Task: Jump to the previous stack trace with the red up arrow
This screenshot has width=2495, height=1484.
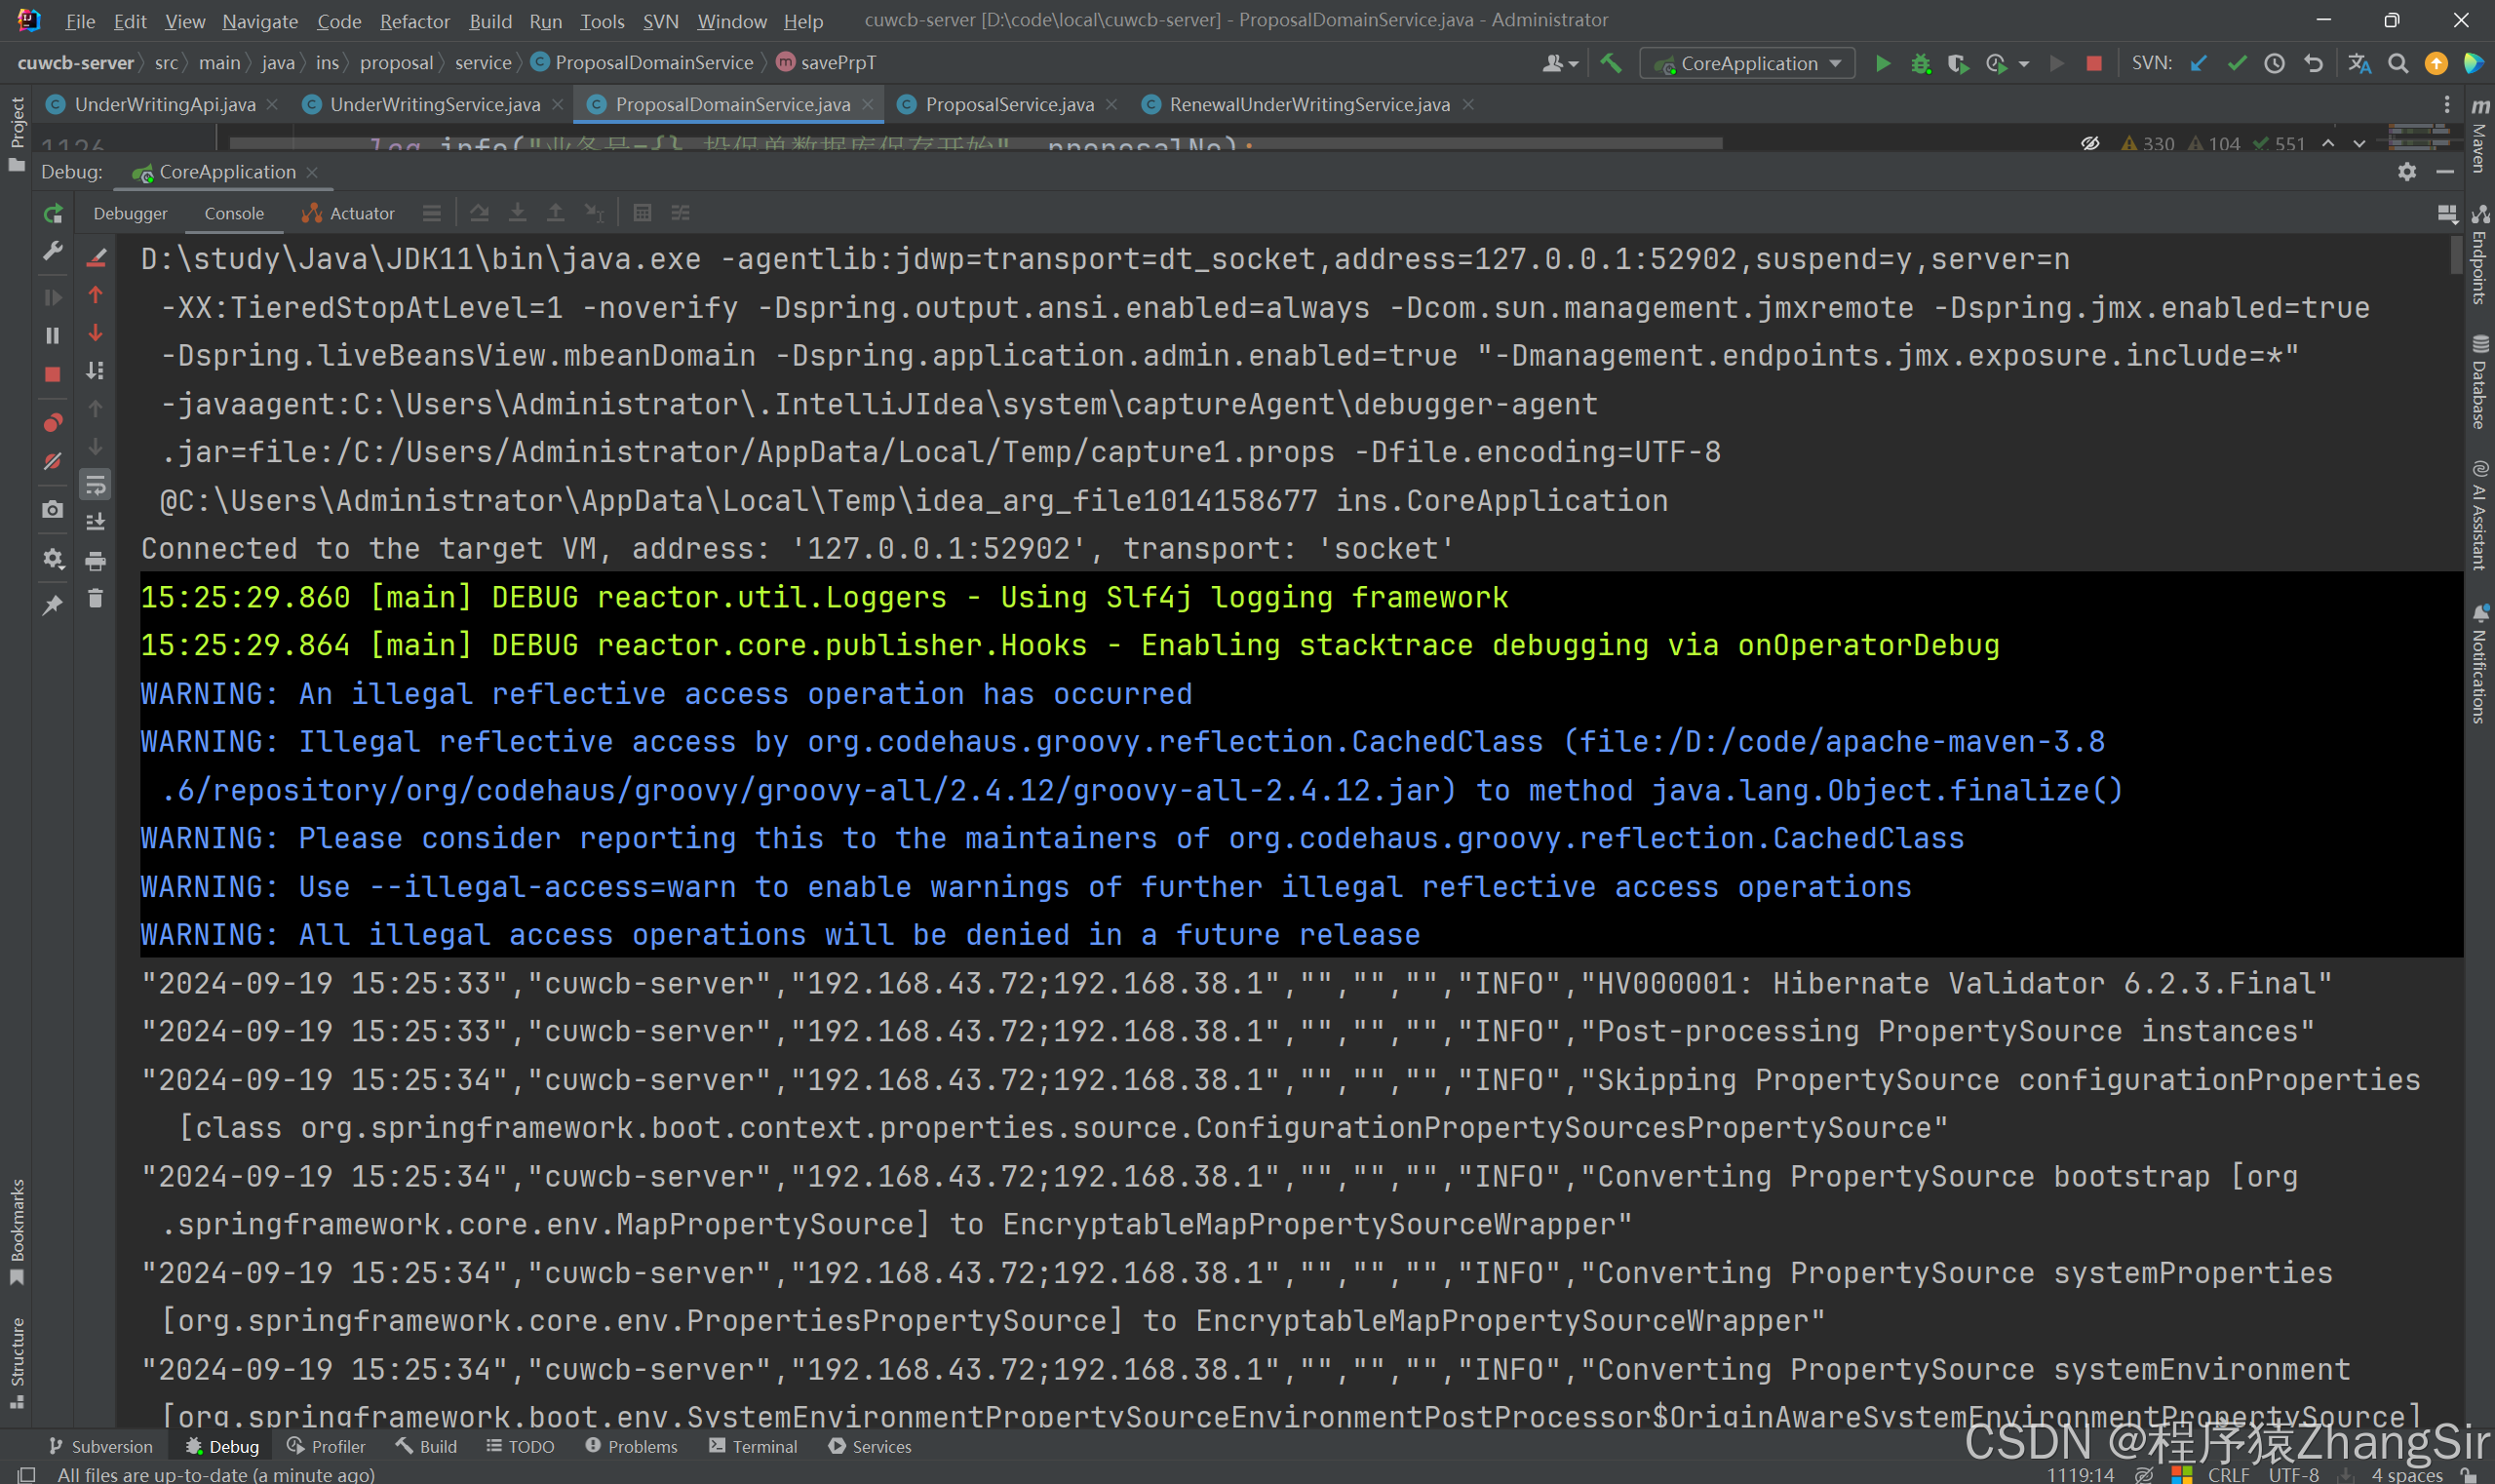Action: tap(96, 295)
